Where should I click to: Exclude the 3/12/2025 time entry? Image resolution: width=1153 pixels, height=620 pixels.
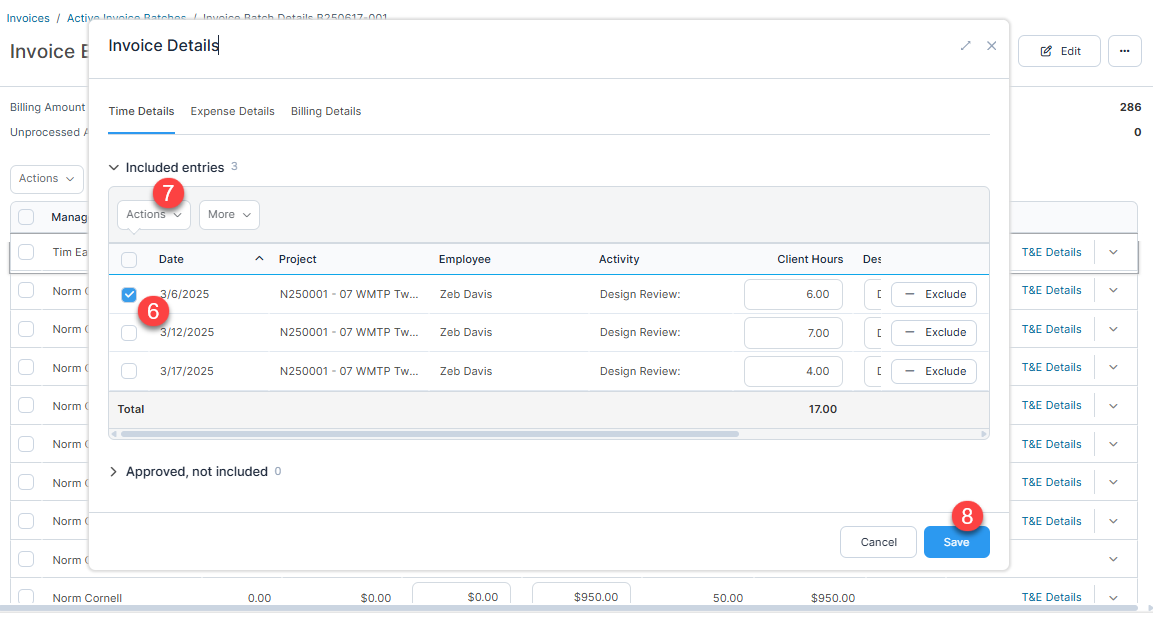[934, 332]
